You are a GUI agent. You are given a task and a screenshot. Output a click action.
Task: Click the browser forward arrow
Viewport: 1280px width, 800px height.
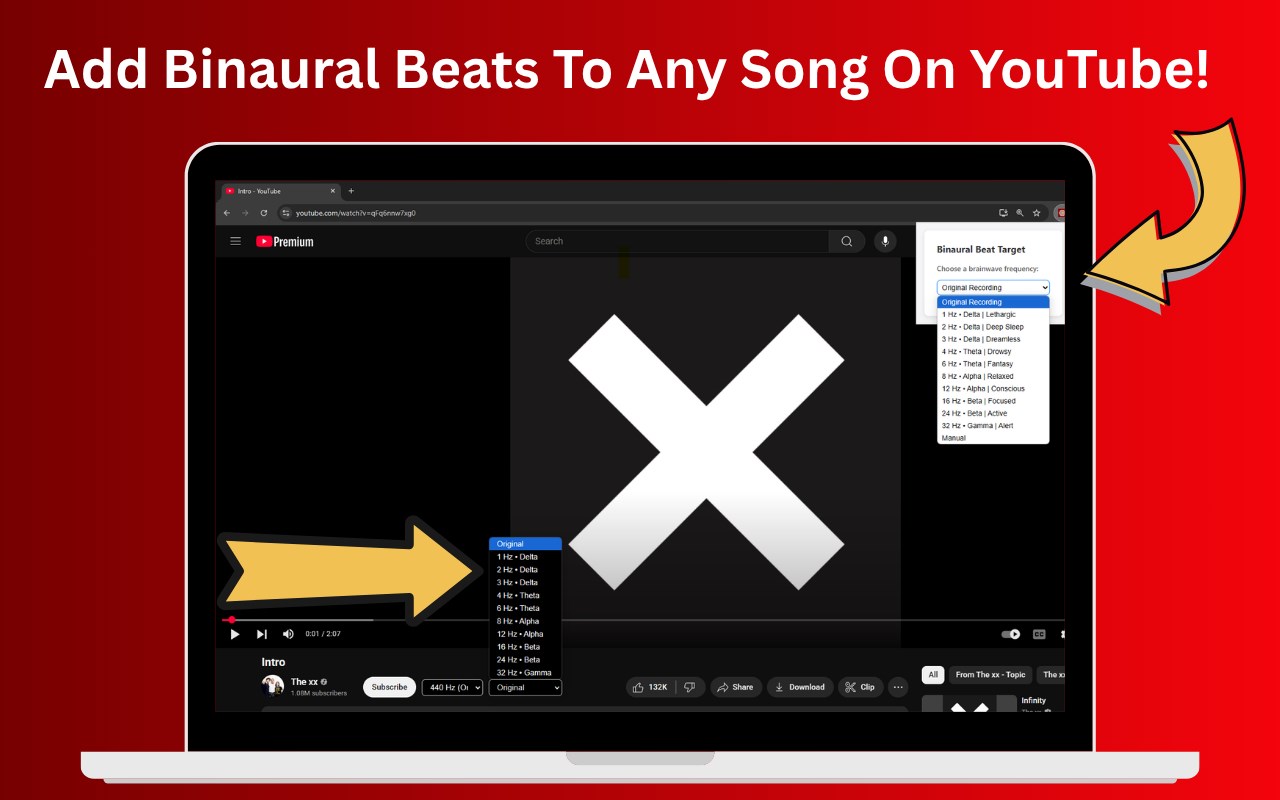(x=245, y=213)
